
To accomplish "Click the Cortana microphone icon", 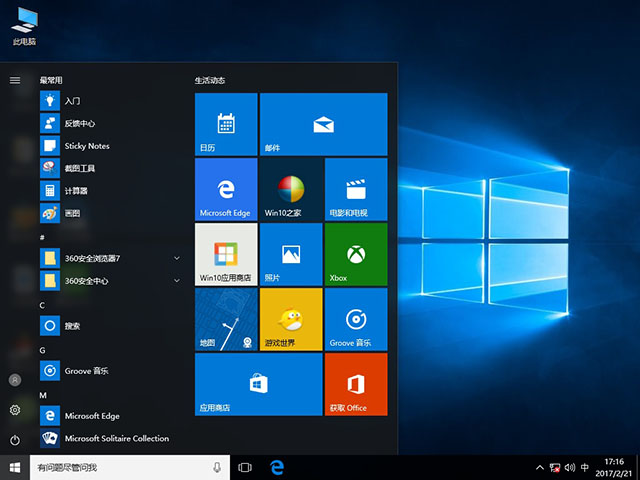I will pos(217,467).
